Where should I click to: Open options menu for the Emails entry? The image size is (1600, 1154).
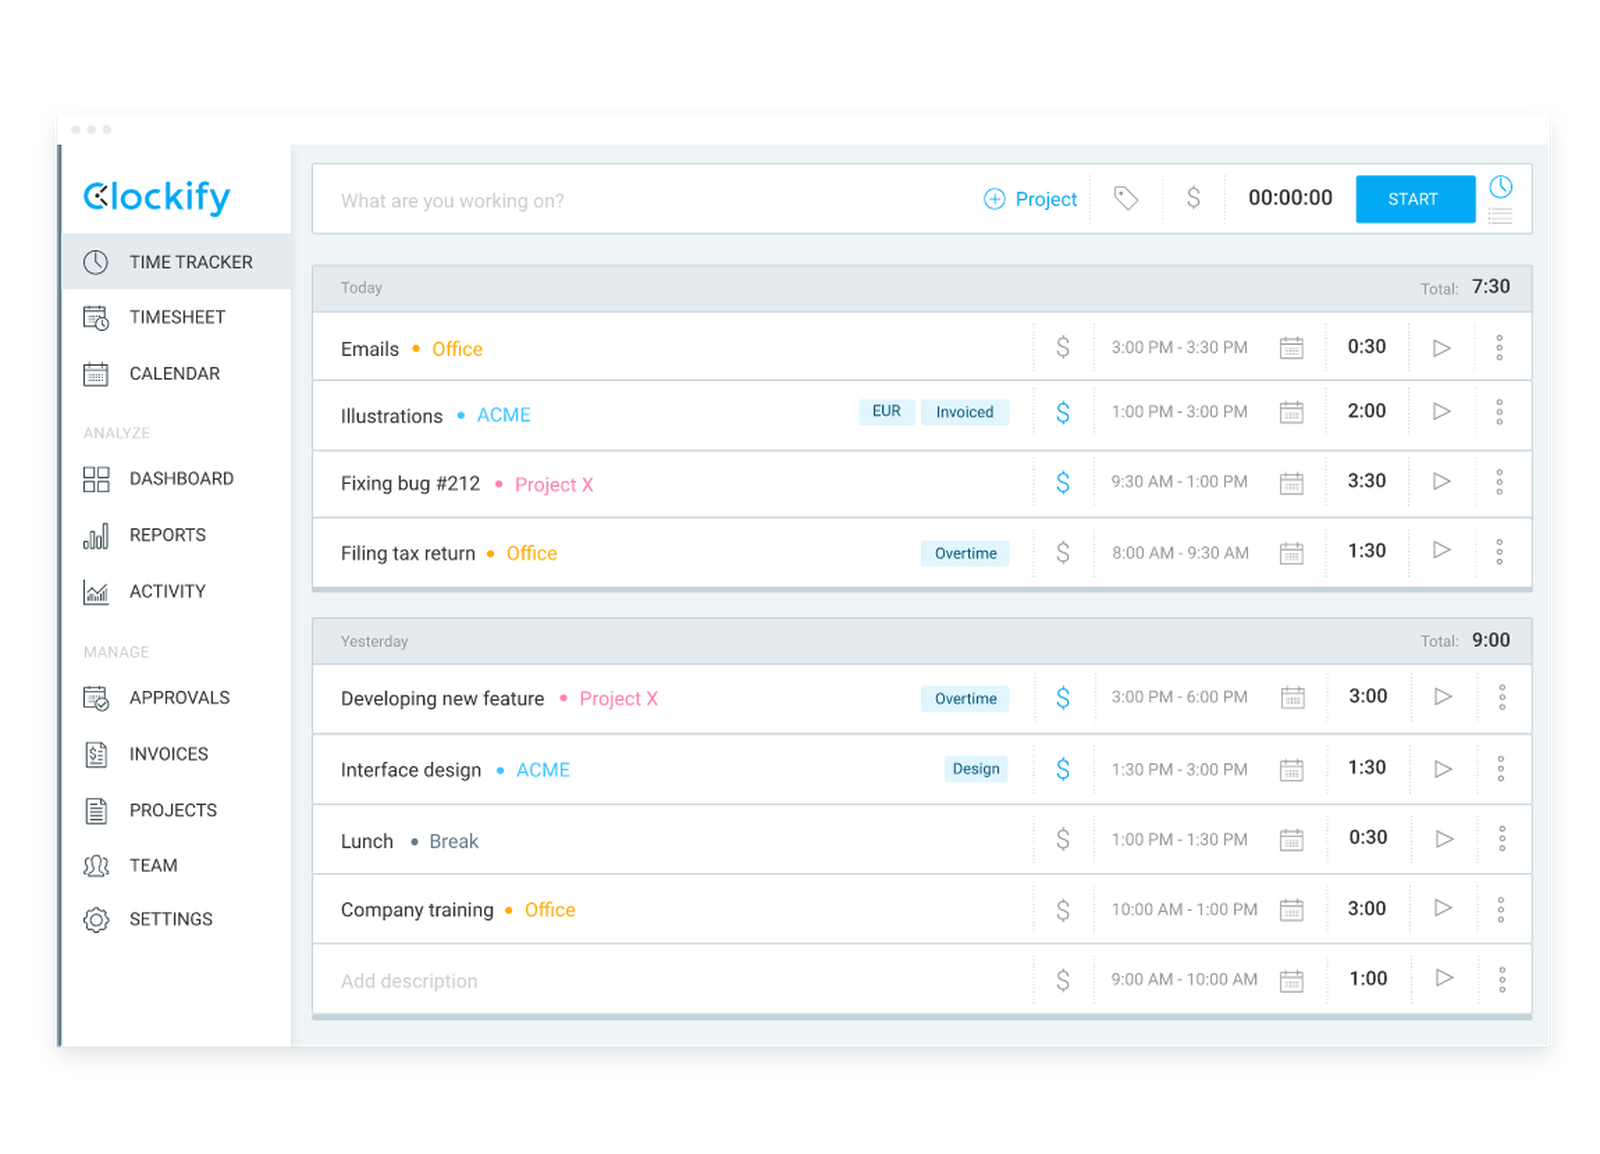(x=1501, y=347)
